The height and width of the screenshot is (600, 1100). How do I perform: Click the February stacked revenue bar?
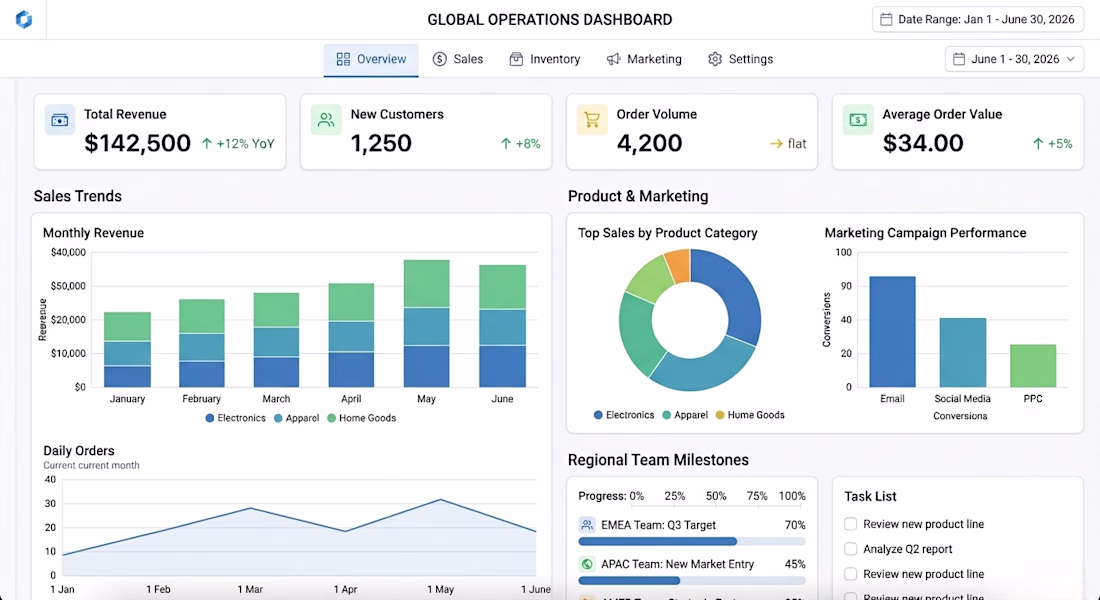(202, 343)
